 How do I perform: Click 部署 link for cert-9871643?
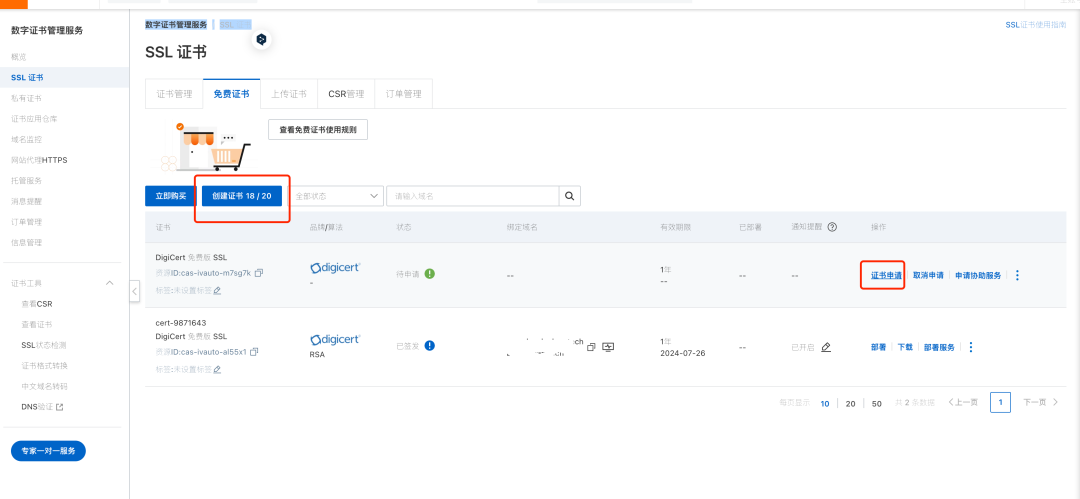click(878, 347)
